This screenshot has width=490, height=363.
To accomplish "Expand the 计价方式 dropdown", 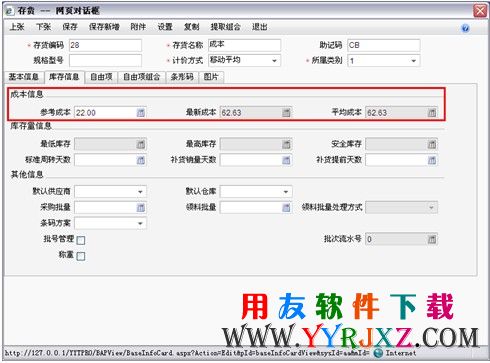I will point(274,61).
